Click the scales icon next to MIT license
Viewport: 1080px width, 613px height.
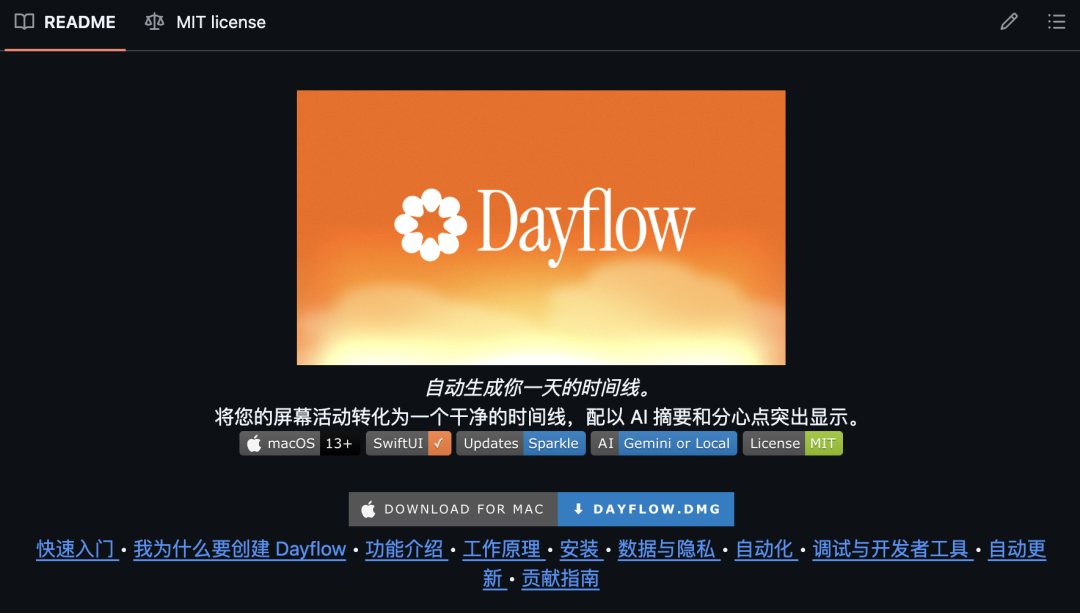(154, 21)
